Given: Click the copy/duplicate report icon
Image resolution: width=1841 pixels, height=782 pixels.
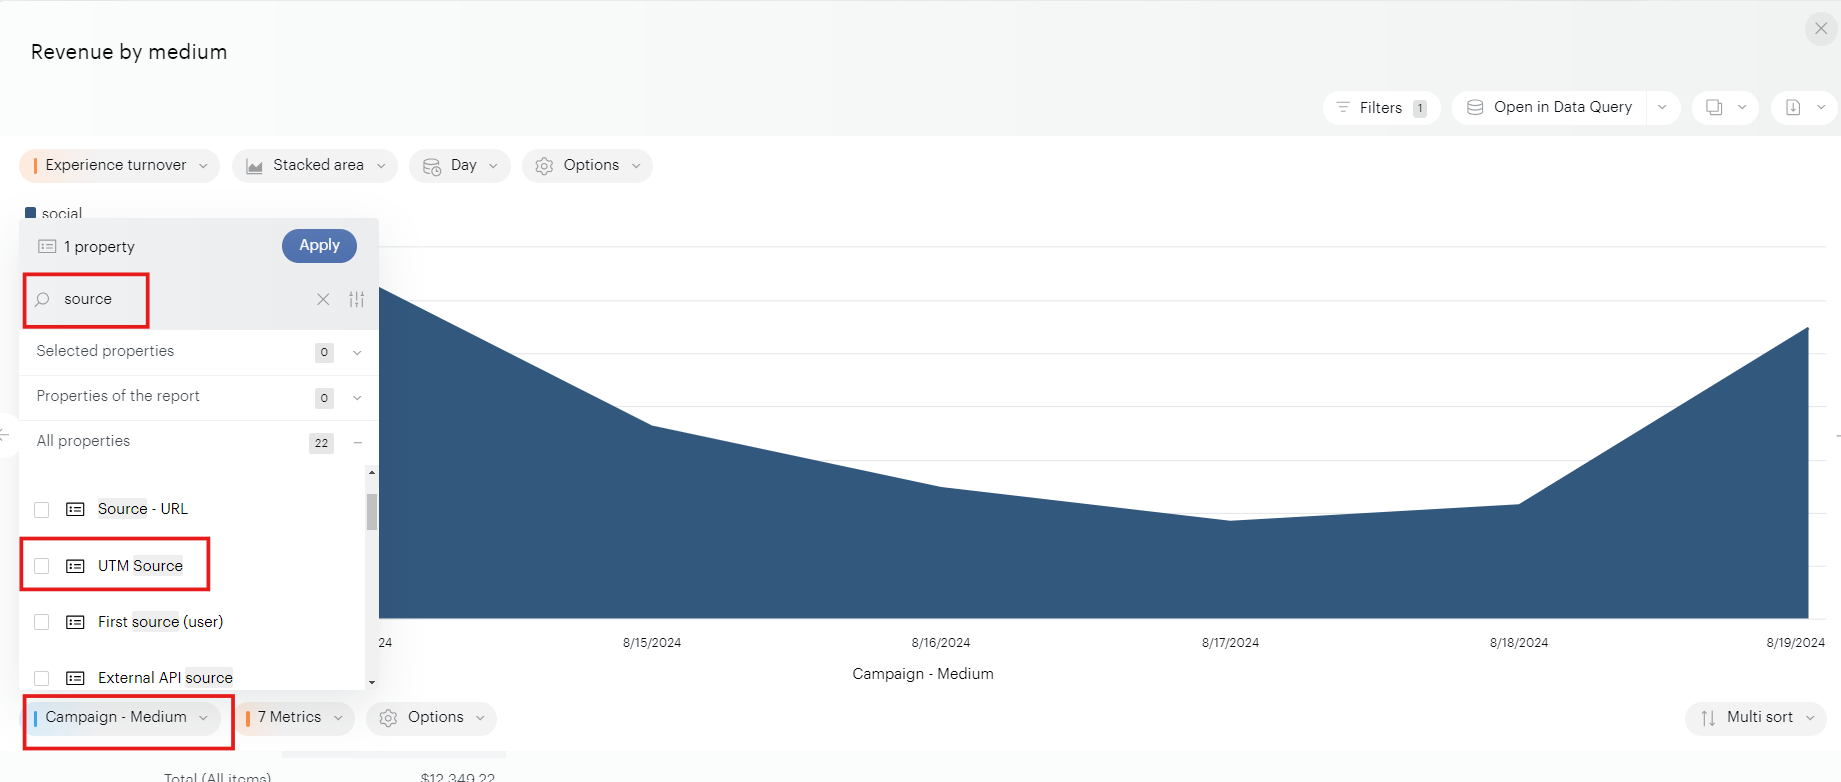Looking at the screenshot, I should tap(1714, 108).
